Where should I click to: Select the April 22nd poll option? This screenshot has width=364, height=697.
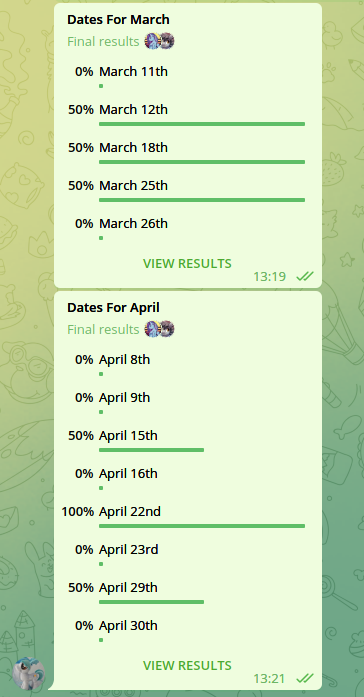tap(187, 517)
